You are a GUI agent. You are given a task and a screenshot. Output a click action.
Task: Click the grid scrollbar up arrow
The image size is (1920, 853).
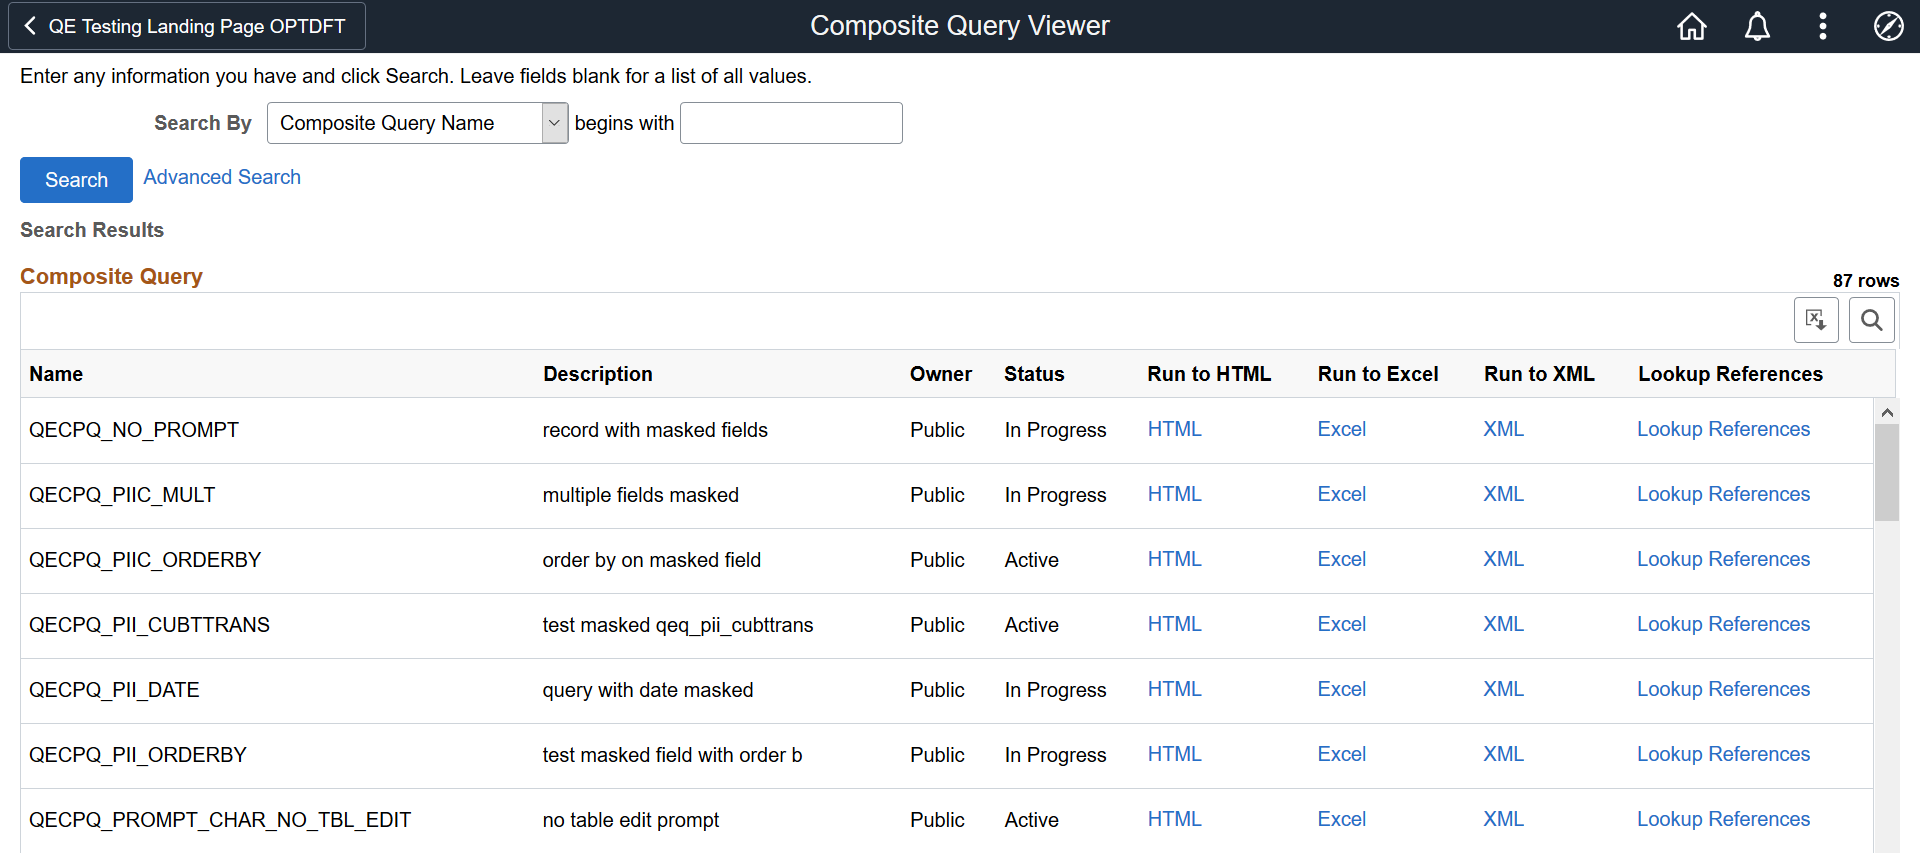pos(1886,412)
